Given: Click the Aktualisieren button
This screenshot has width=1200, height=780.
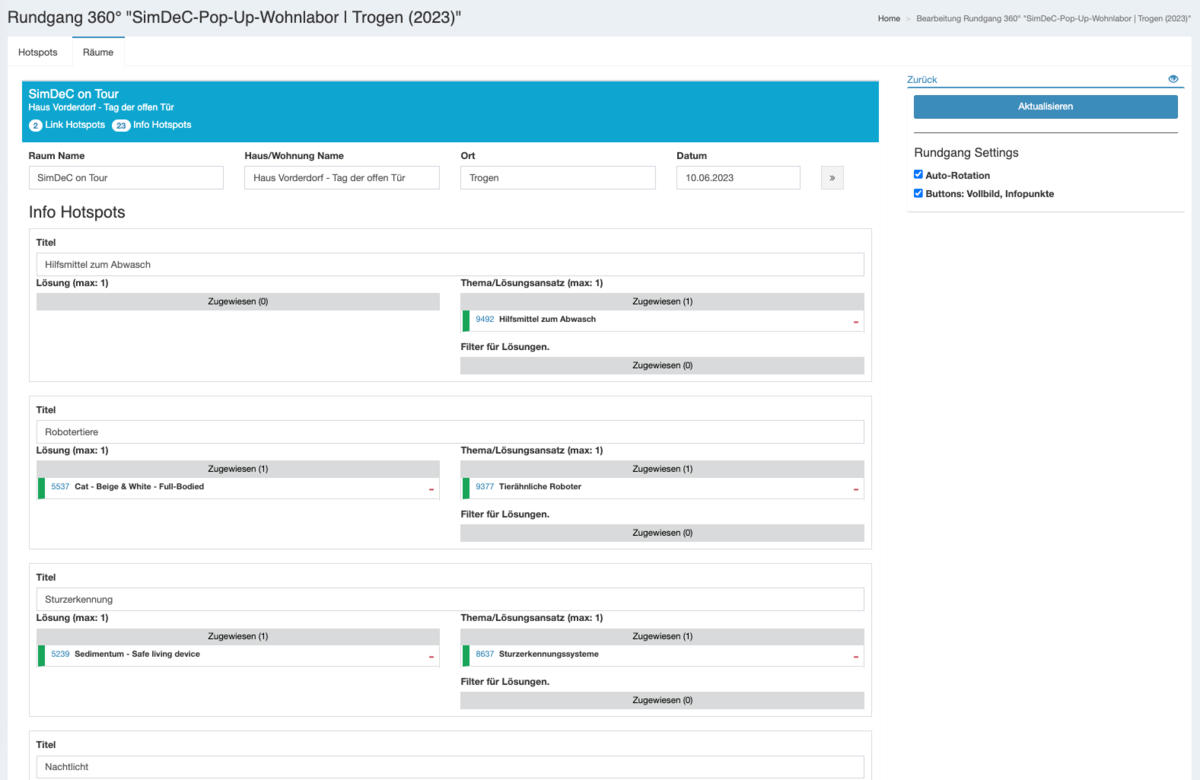Looking at the screenshot, I should click(x=1045, y=107).
